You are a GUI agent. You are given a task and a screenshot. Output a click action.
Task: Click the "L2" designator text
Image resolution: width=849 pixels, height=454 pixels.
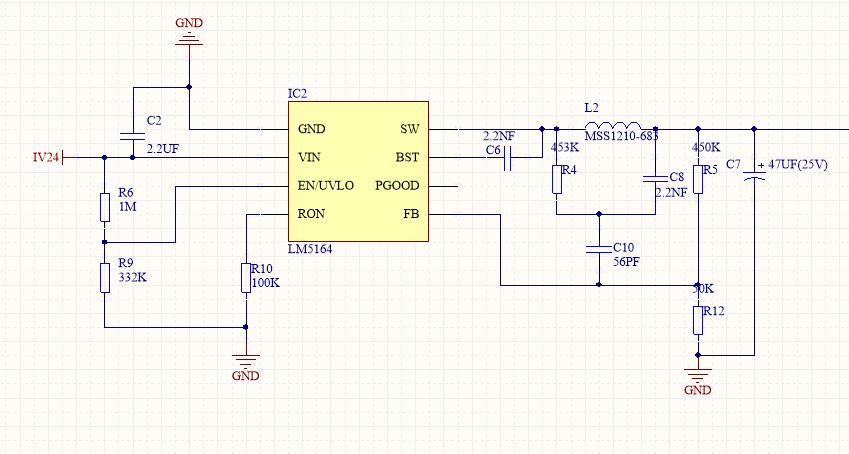pyautogui.click(x=592, y=108)
